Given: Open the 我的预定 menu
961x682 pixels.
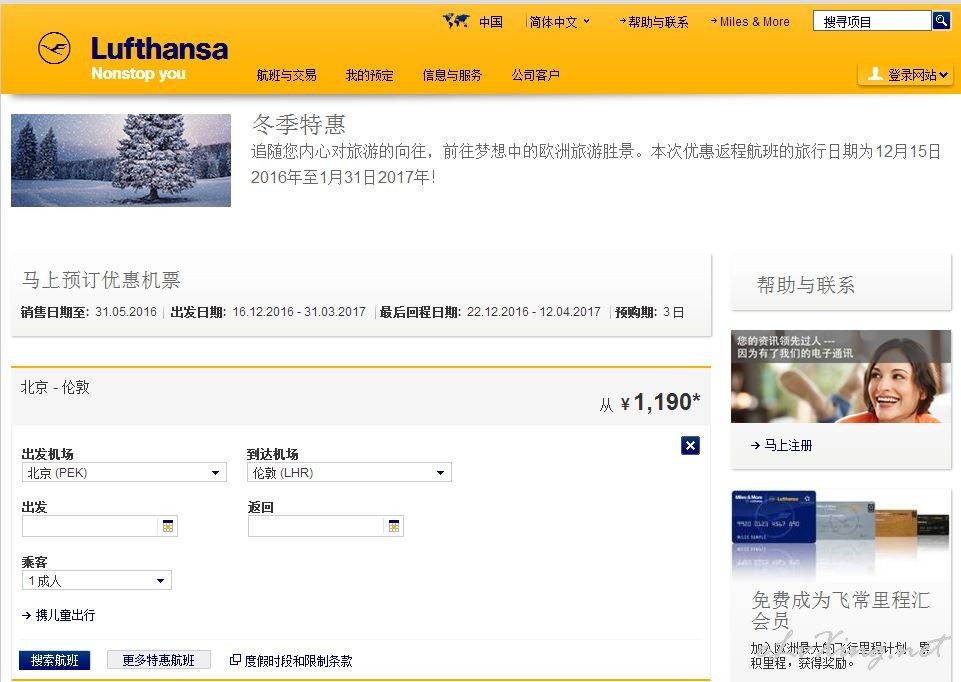Looking at the screenshot, I should pyautogui.click(x=370, y=75).
